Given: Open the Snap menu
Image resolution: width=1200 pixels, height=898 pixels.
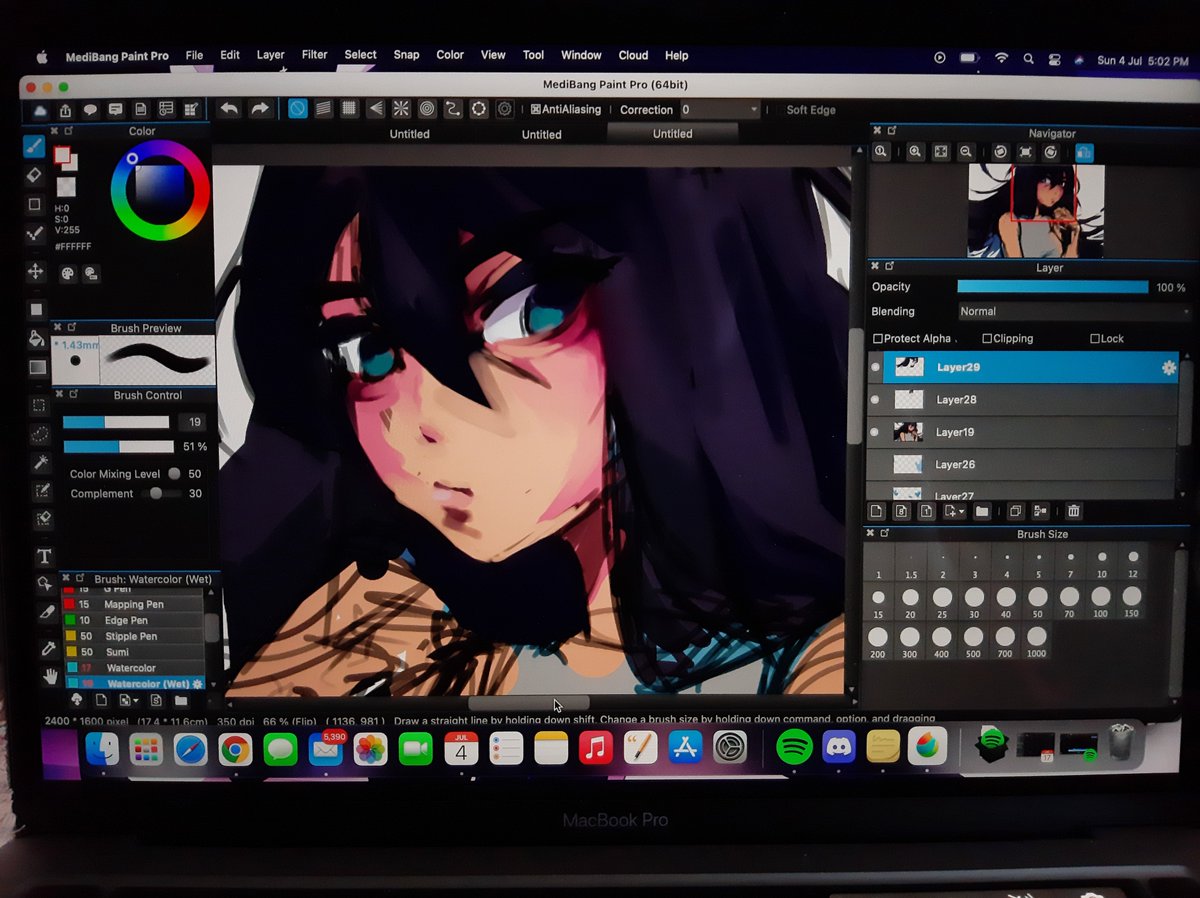Looking at the screenshot, I should [406, 55].
